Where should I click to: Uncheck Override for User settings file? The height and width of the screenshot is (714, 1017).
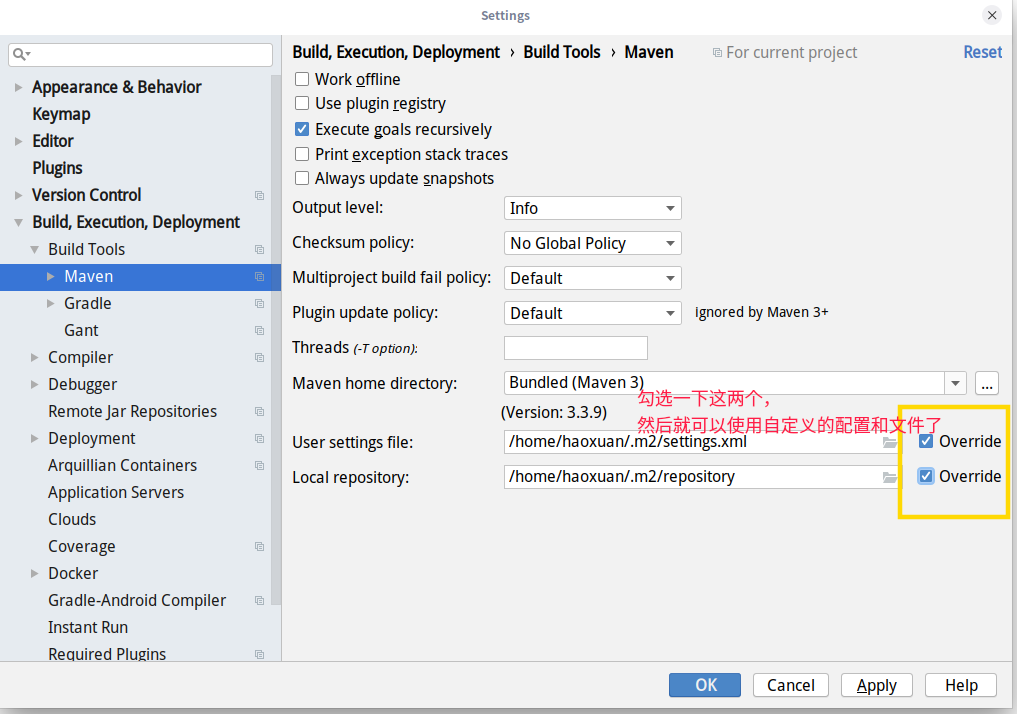(925, 440)
